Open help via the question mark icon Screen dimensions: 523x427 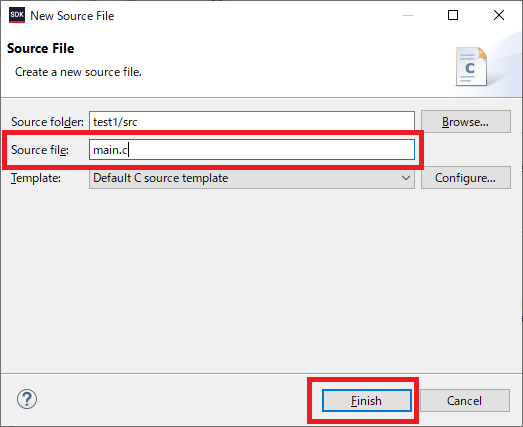[27, 399]
